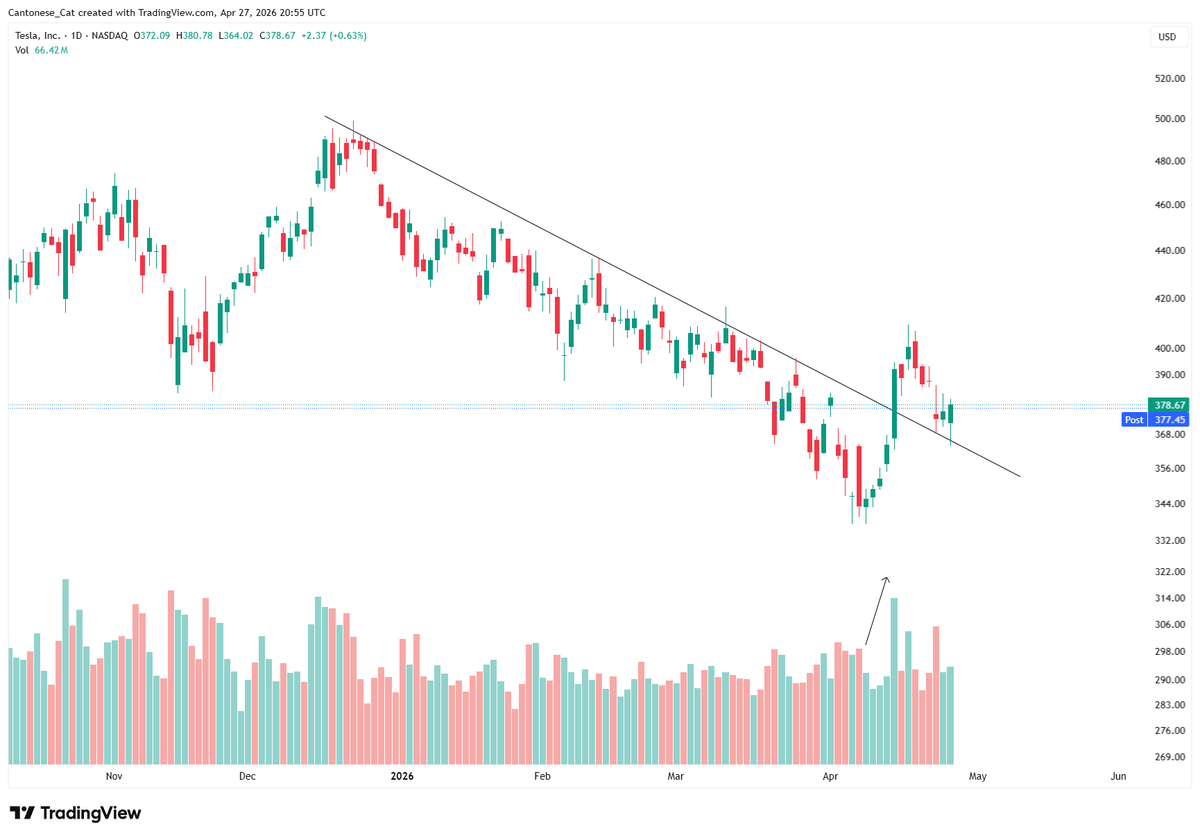
Task: Click the 460.00 price axis label
Action: (x=1169, y=205)
